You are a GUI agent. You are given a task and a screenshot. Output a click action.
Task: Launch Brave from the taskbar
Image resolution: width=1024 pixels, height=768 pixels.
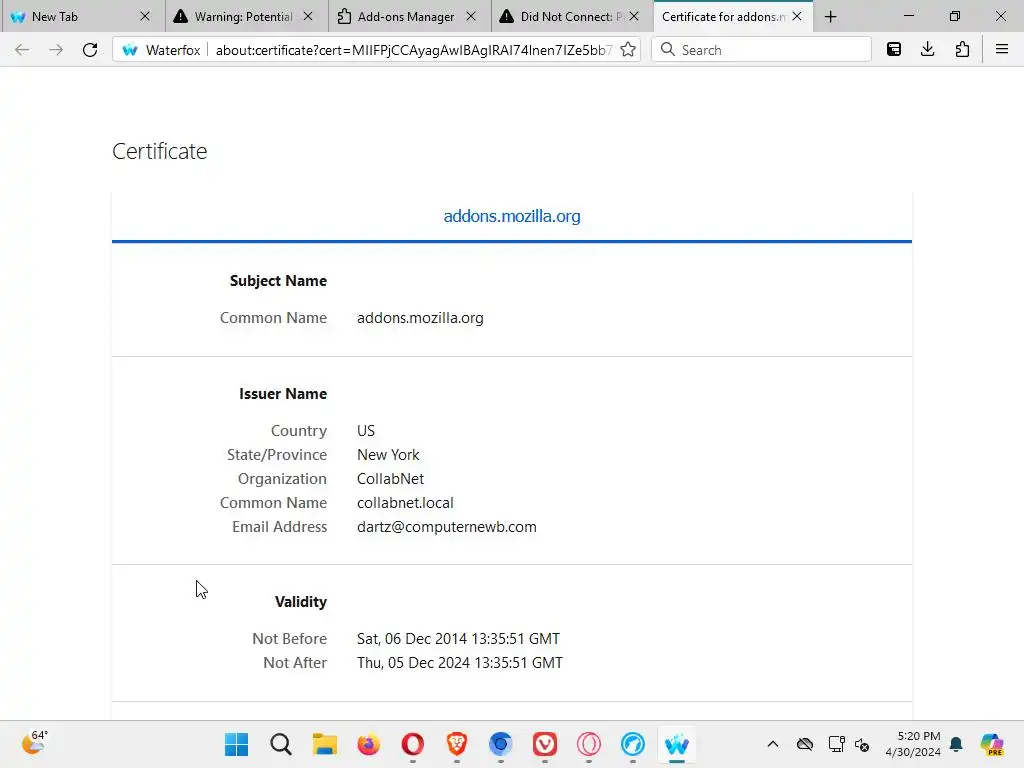456,744
